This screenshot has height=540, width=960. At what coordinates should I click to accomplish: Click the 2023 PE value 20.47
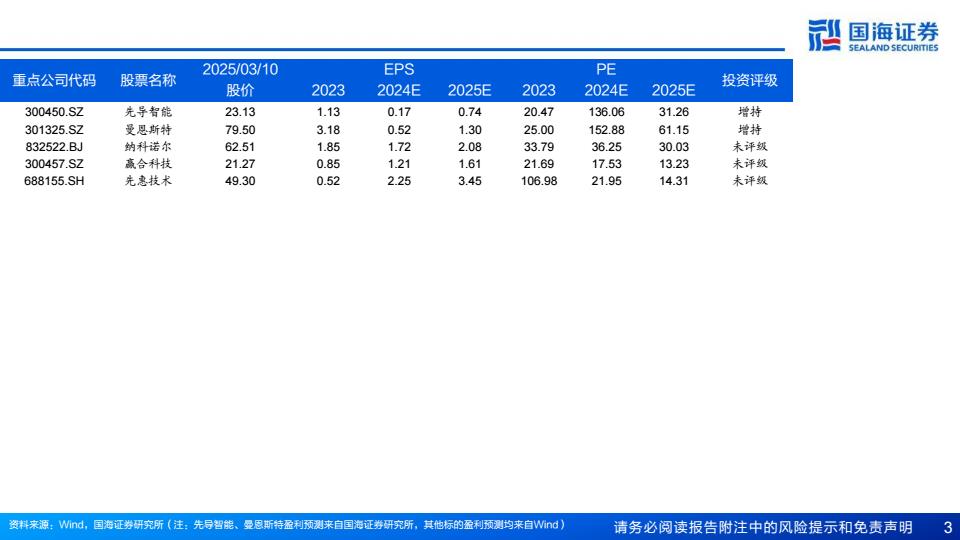pyautogui.click(x=539, y=112)
